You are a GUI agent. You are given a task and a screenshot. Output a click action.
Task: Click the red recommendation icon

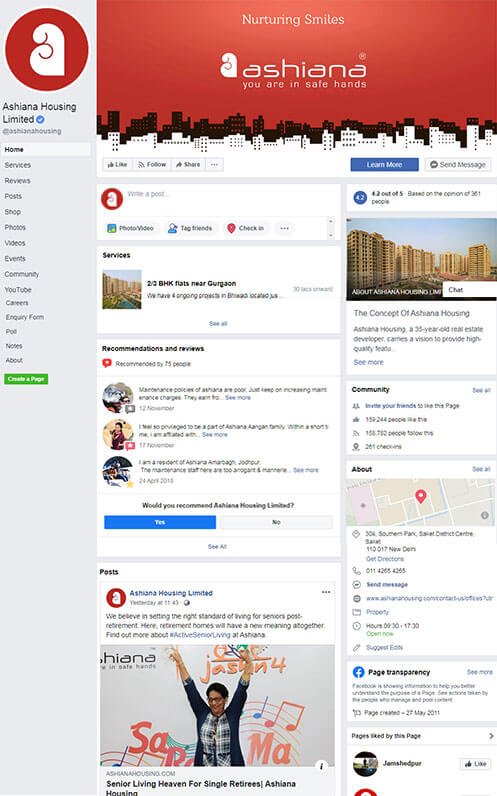point(107,363)
